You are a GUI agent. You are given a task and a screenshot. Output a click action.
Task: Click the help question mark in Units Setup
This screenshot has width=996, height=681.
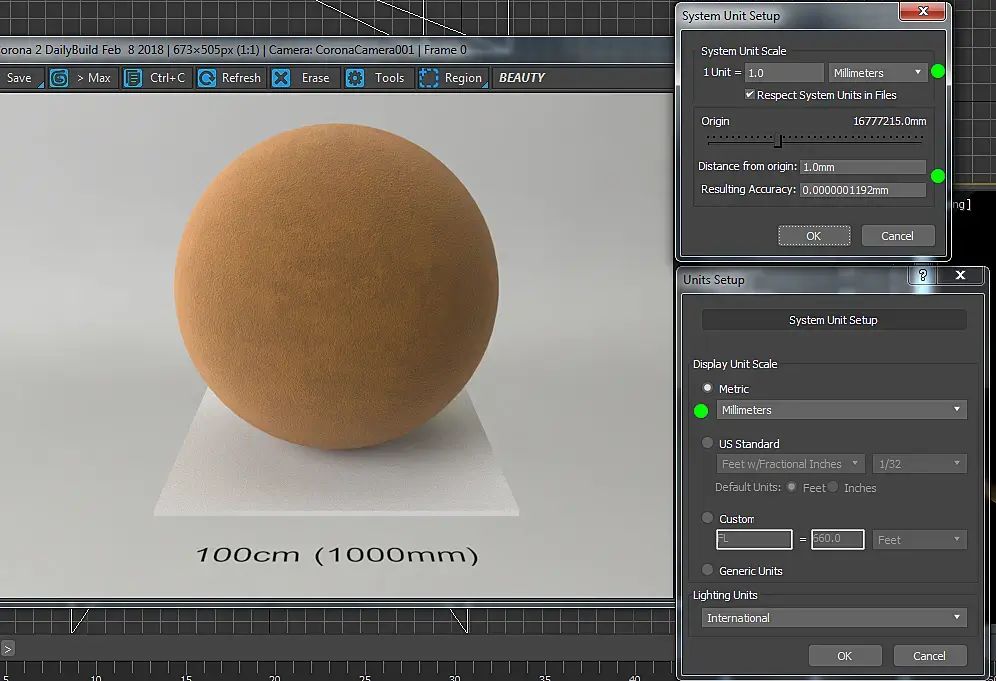[922, 276]
